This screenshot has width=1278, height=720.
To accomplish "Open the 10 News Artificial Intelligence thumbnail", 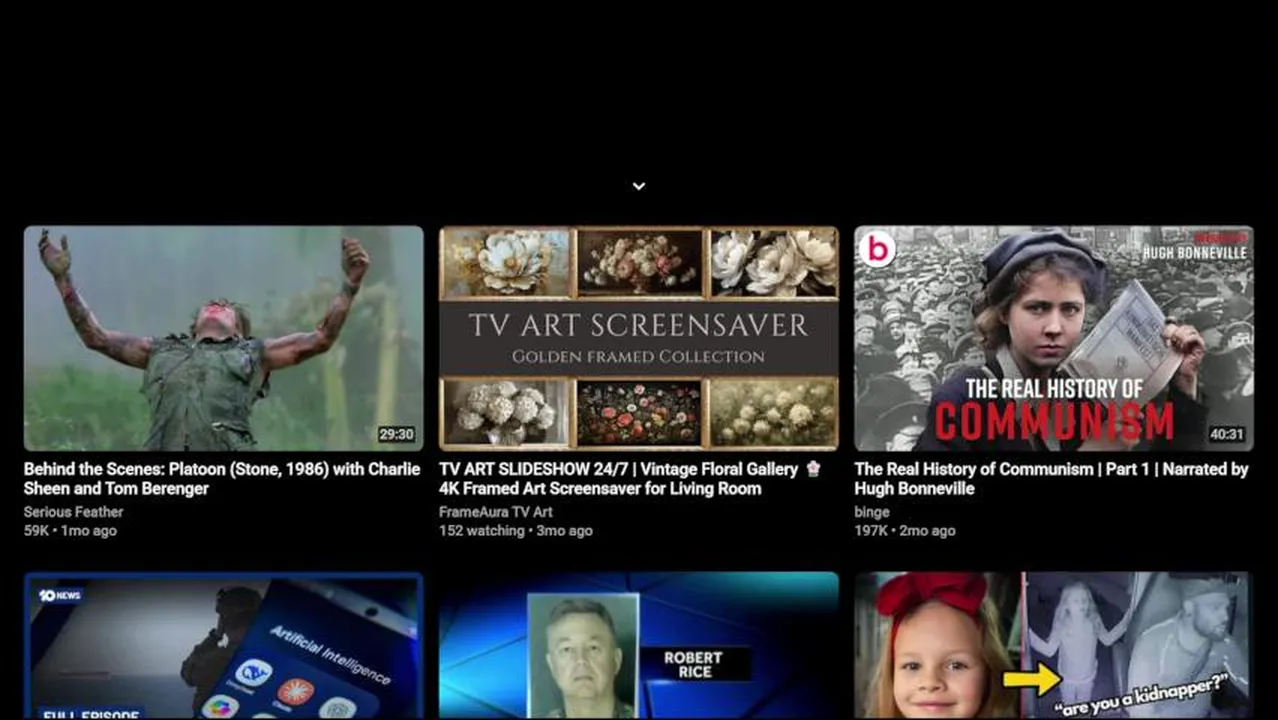I will tap(224, 646).
